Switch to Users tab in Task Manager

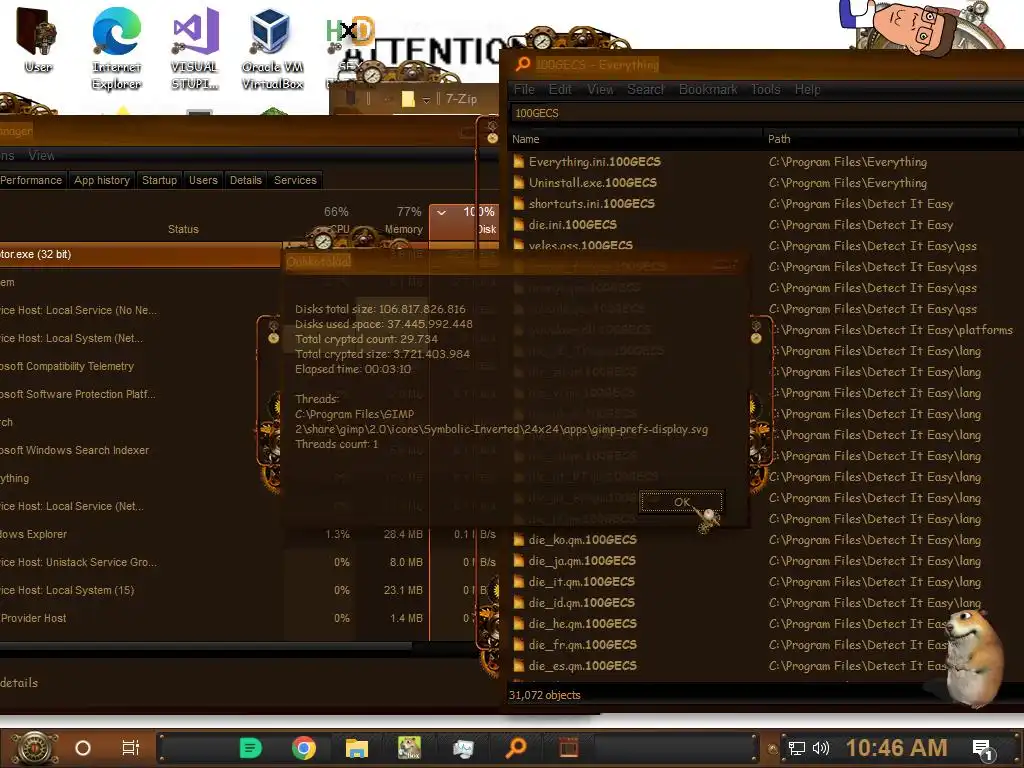click(203, 180)
